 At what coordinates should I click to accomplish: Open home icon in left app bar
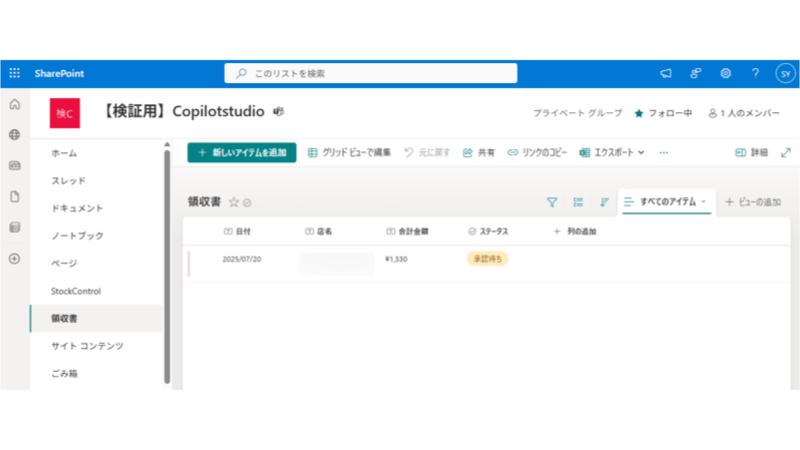click(15, 105)
